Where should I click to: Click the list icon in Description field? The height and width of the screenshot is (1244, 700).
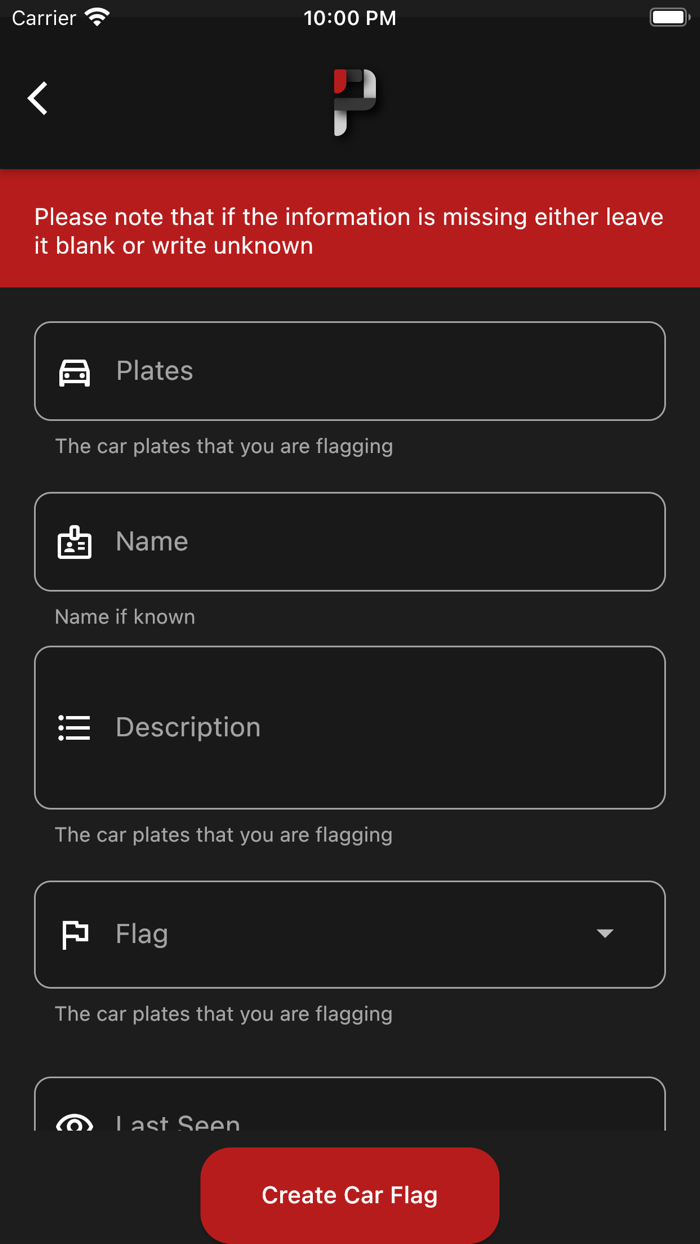coord(74,727)
